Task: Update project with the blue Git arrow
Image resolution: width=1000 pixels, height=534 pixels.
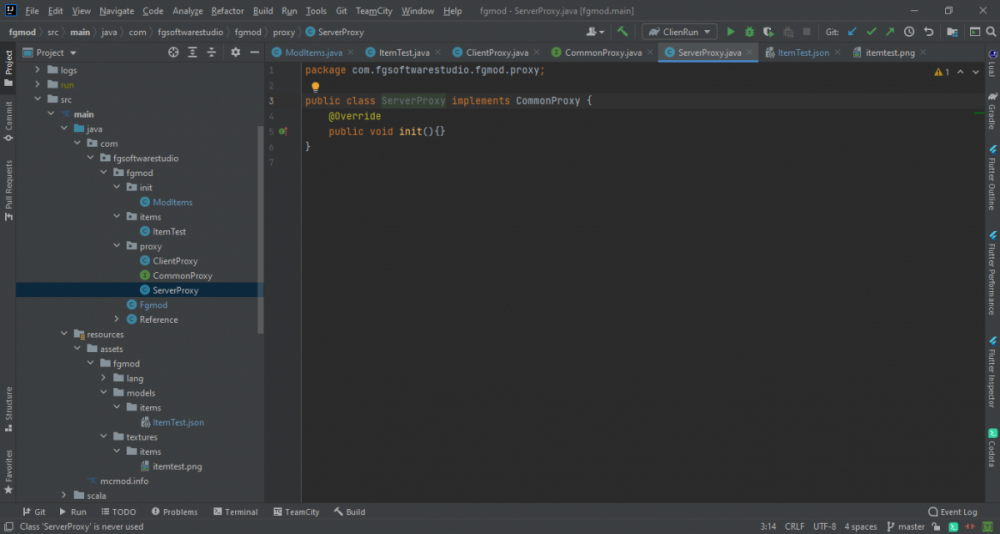Action: point(851,31)
